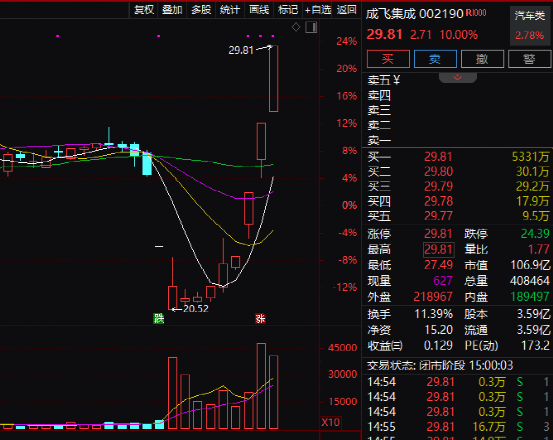Image resolution: width=553 pixels, height=440 pixels.
Task: Click the R1000 badge beside the stock code
Action: point(476,13)
